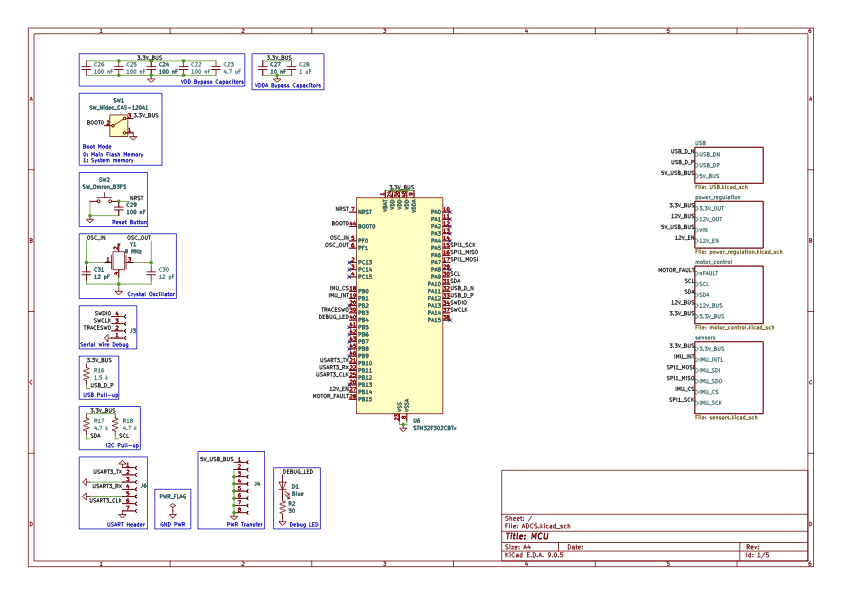Viewport: 841px width, 595px height.
Task: Click 'File: sensors.kicad_sch' label
Action: pyautogui.click(x=726, y=417)
